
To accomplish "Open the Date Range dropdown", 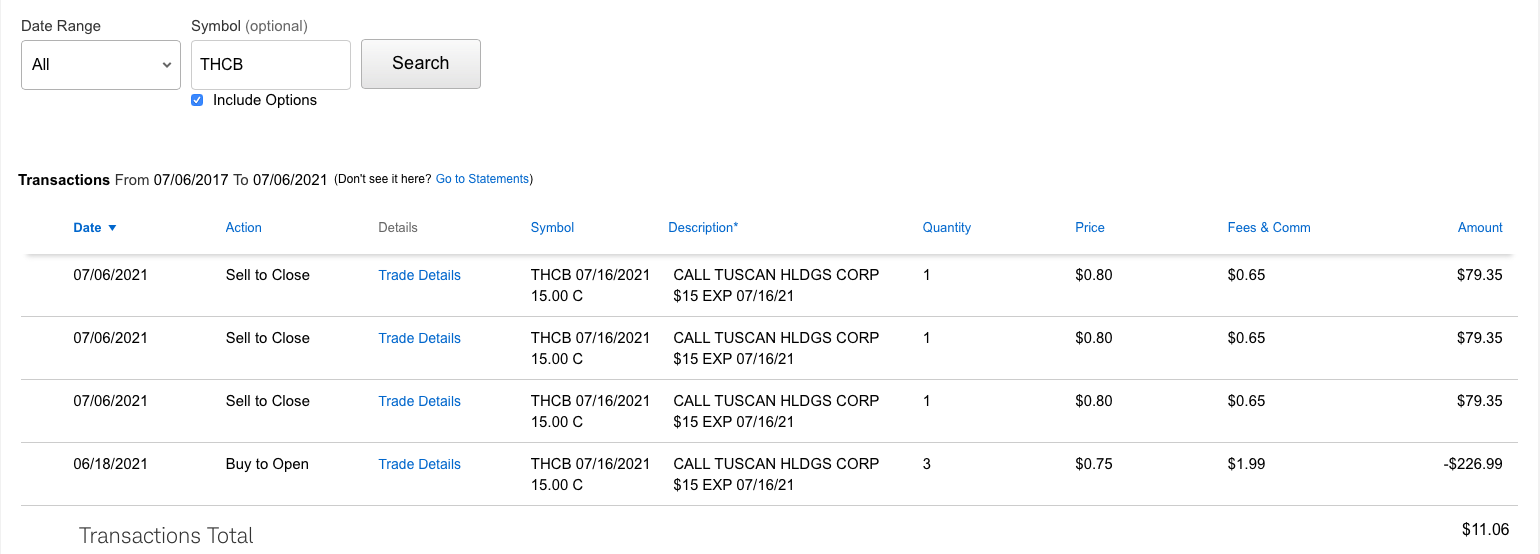I will pos(100,65).
